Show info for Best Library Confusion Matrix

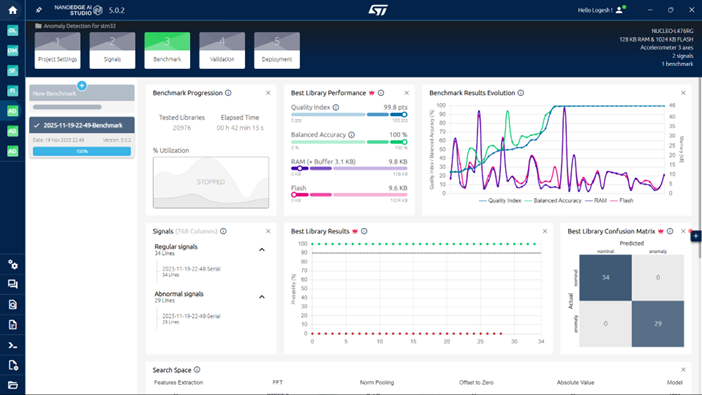pos(670,231)
